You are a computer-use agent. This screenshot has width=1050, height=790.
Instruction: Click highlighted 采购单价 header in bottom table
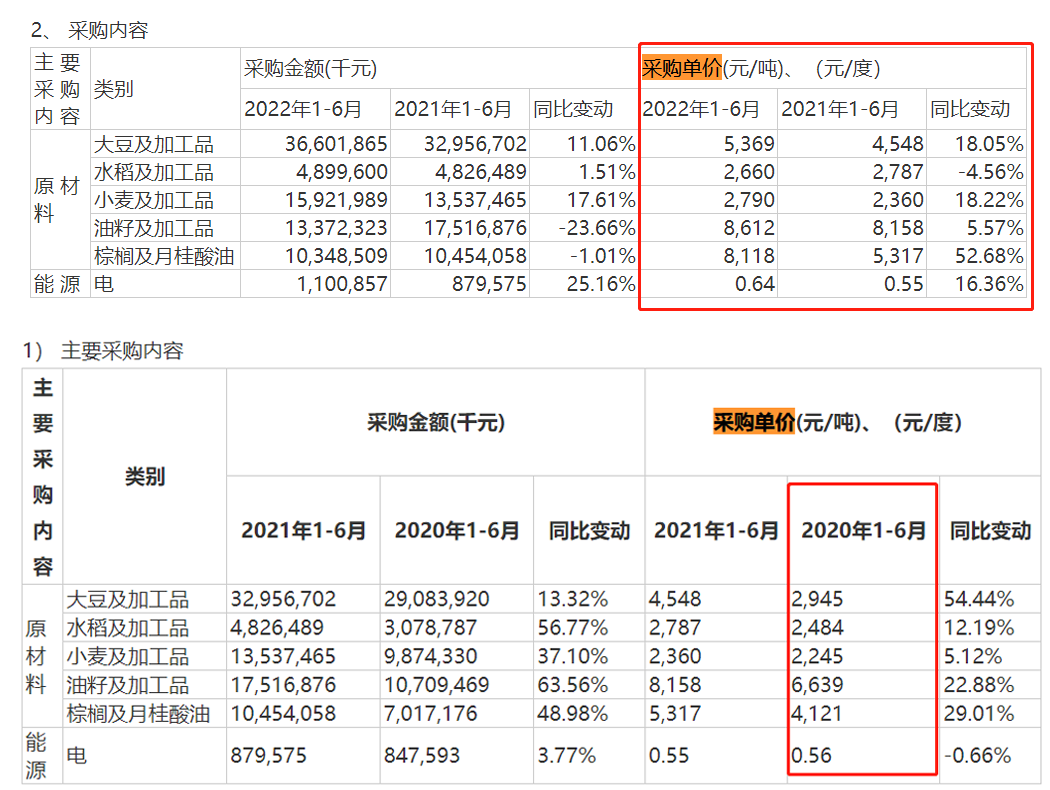pos(753,422)
